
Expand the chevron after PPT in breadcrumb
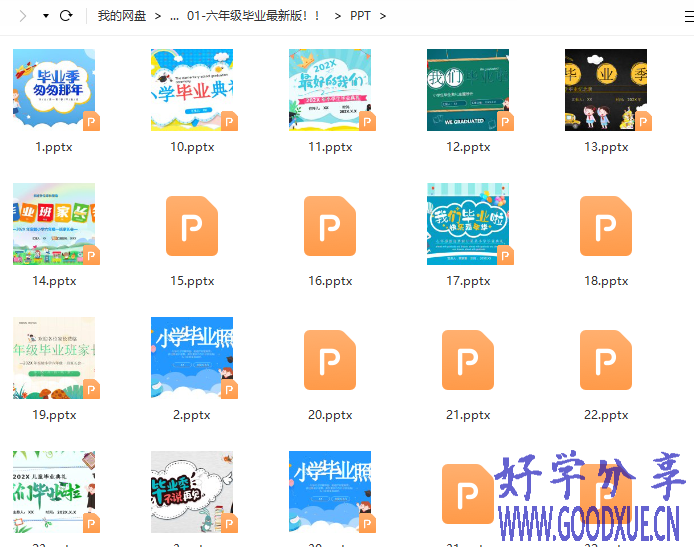point(383,16)
